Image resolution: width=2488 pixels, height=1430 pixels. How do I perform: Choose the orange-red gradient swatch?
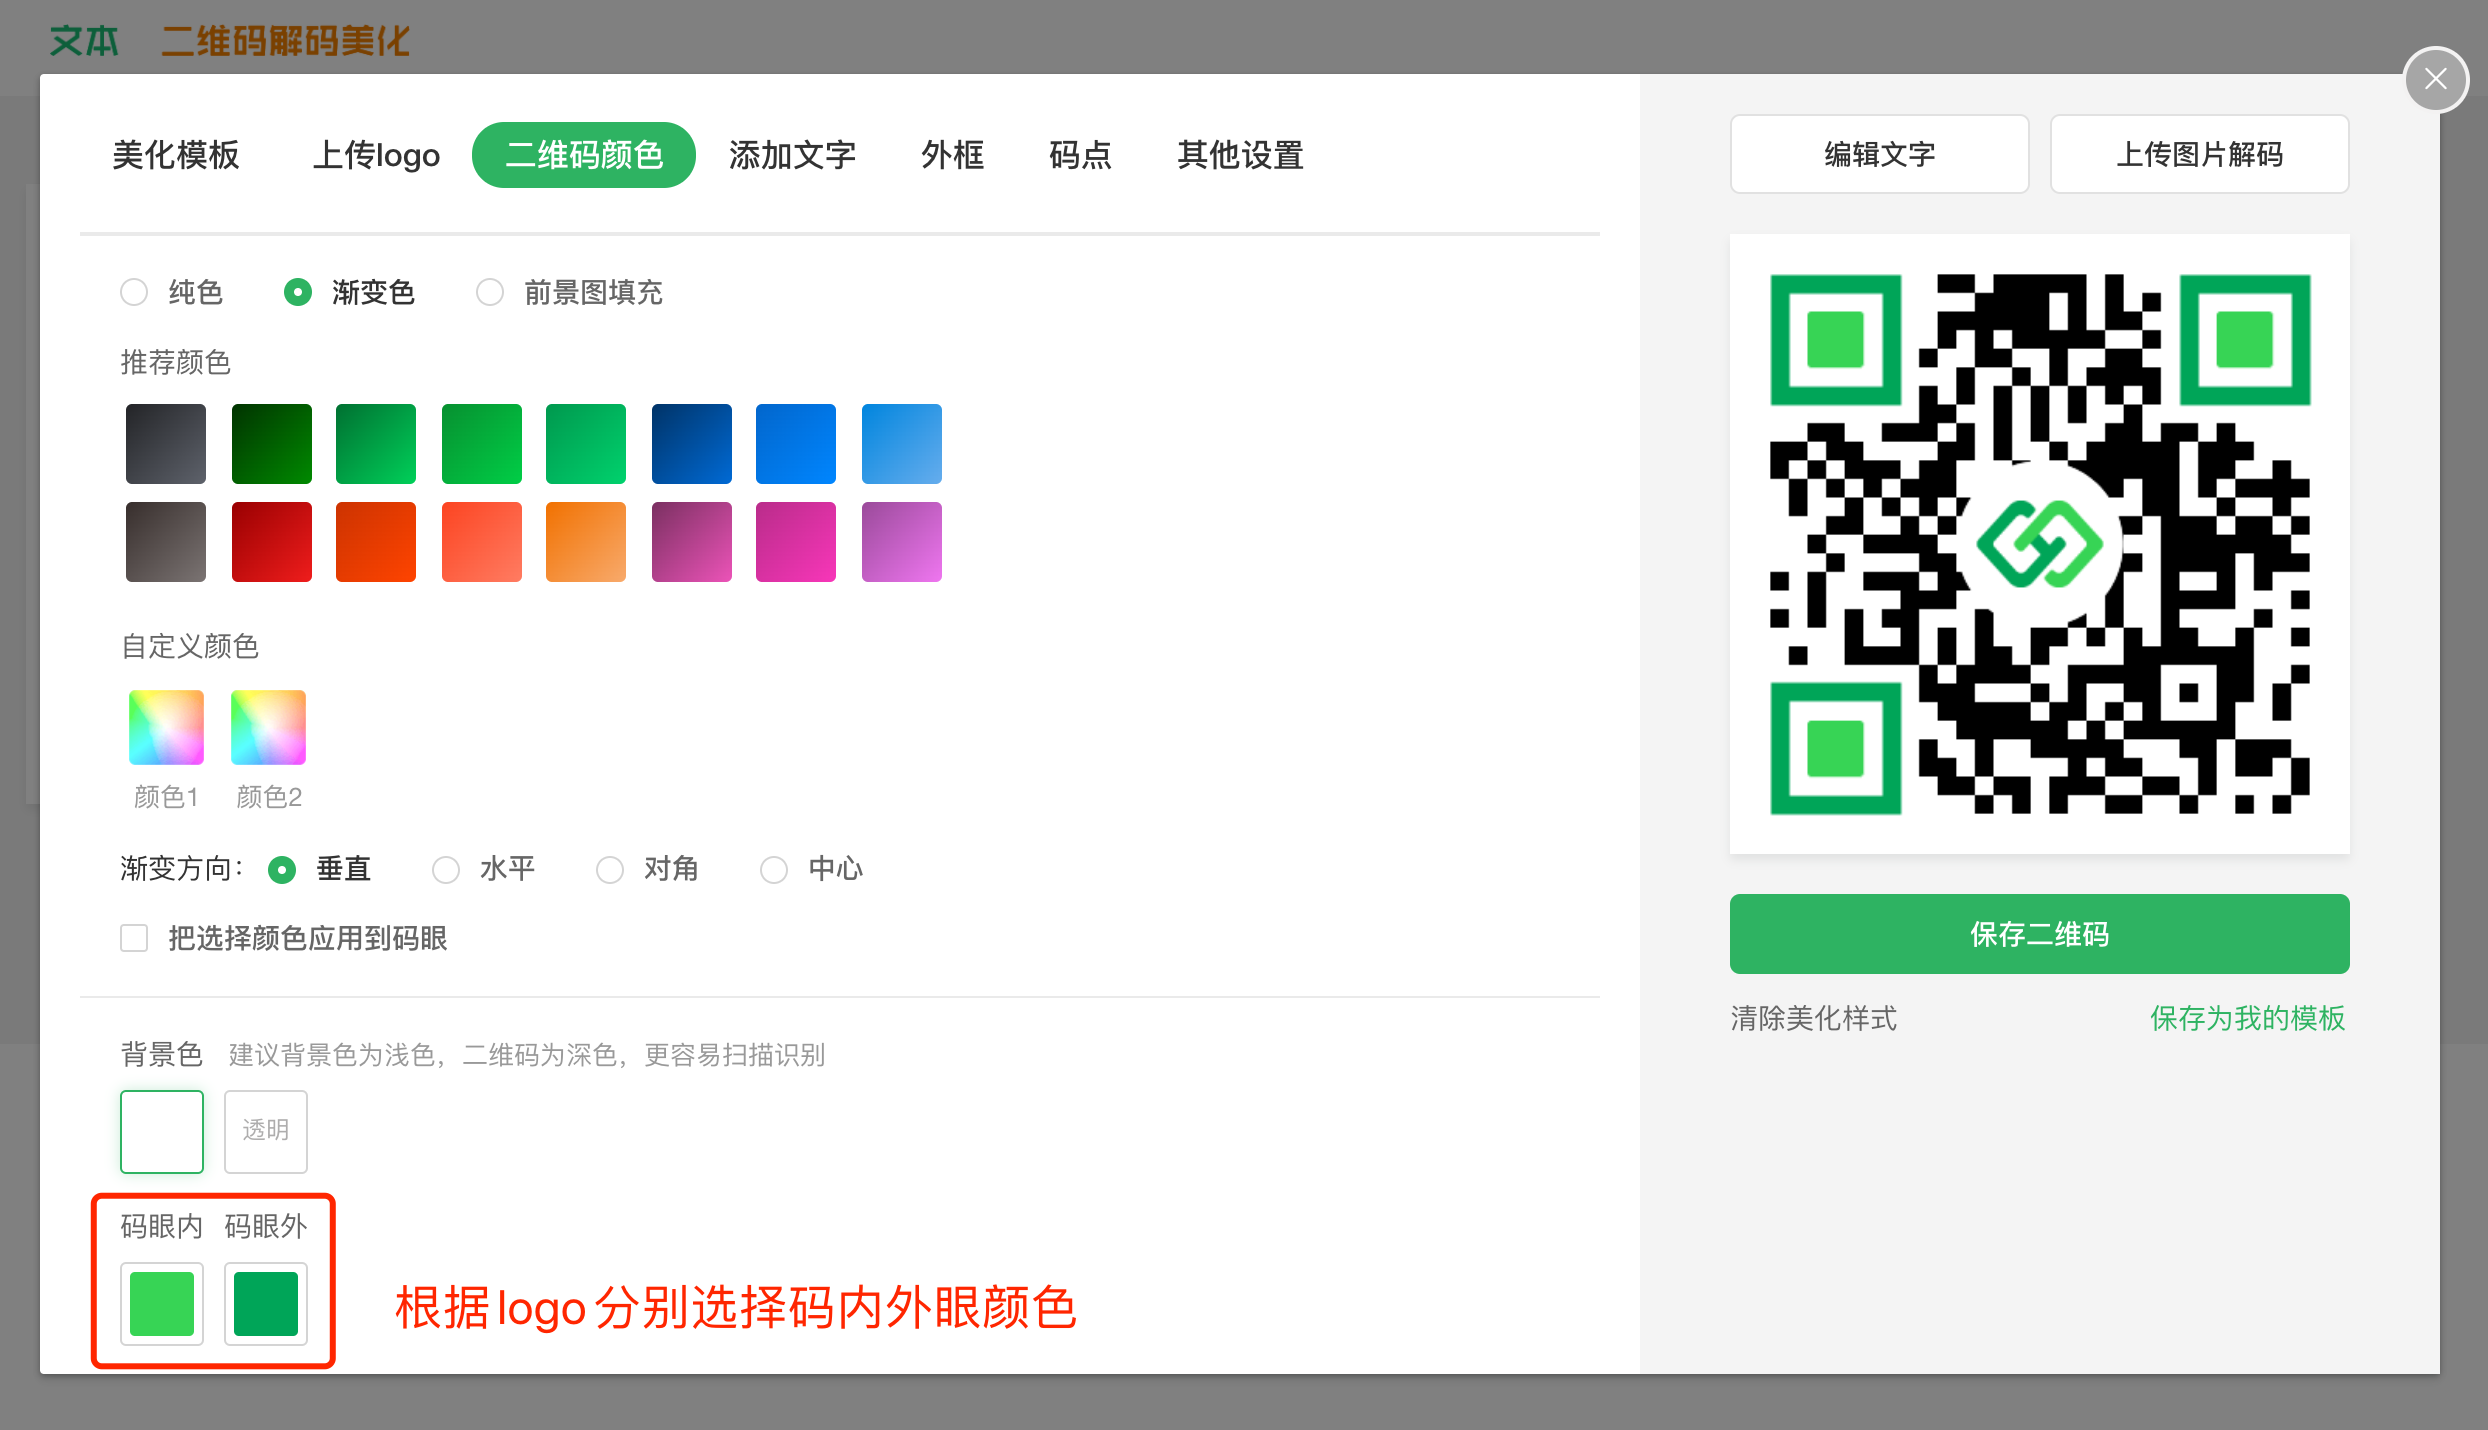click(x=376, y=542)
